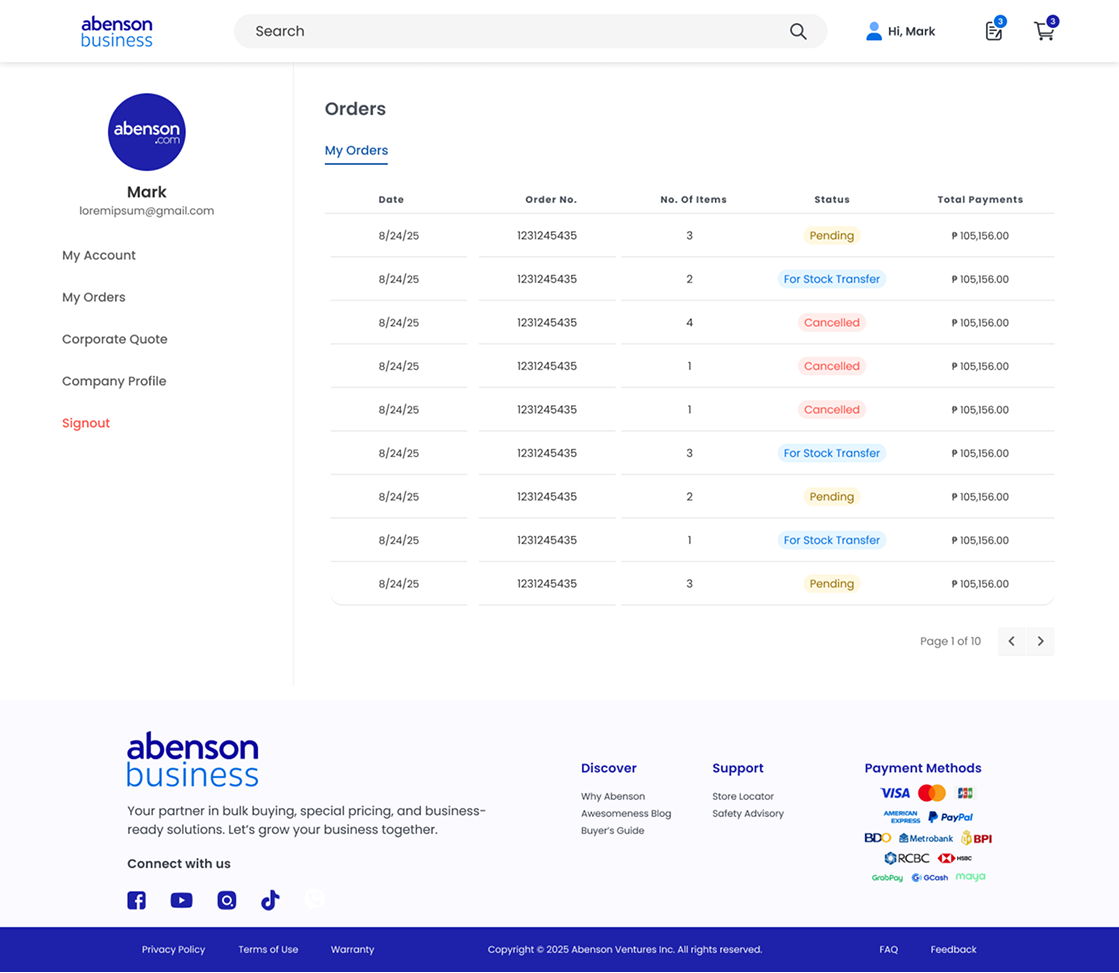
Task: Open the Viber social icon
Action: tap(315, 899)
